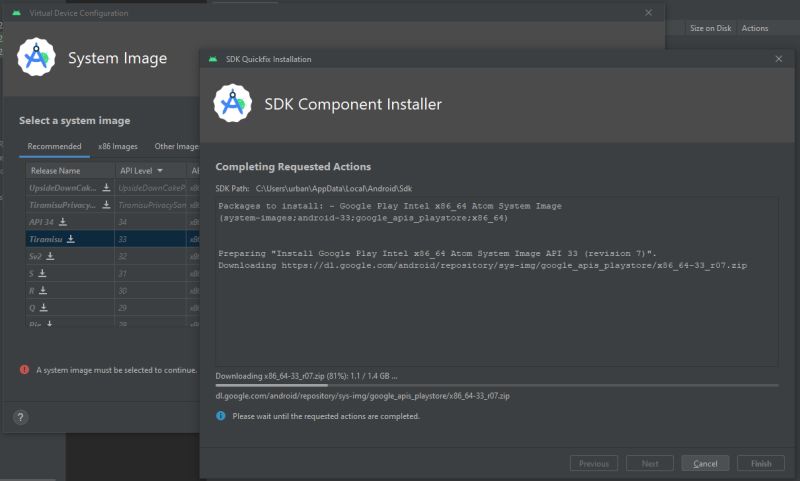Screen dimensions: 800x481
Task: Download the Q release image
Action: [x=44, y=308]
